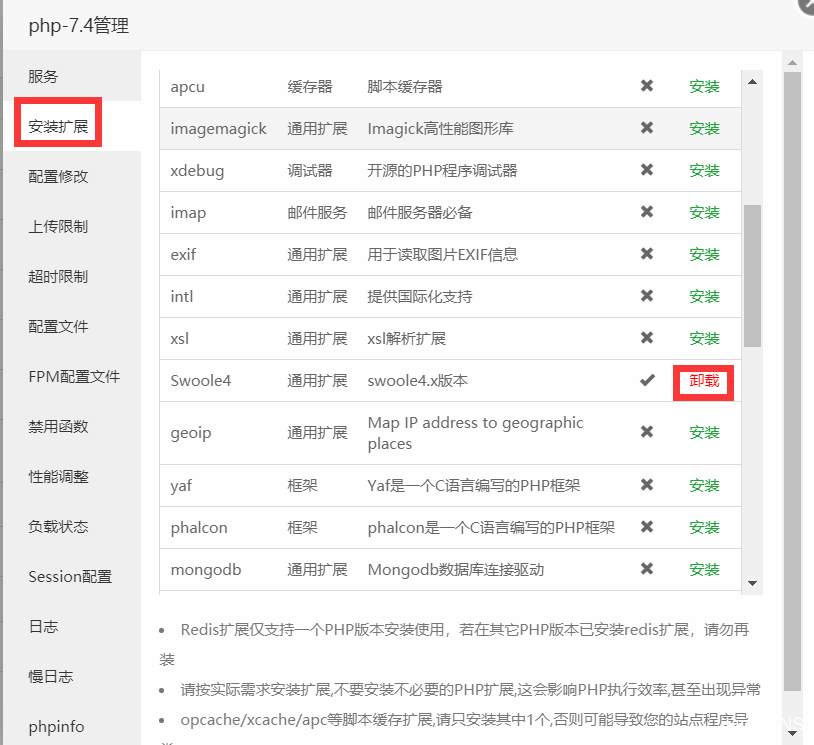Open the FPM配置文件 sidebar section
Image resolution: width=814 pixels, height=745 pixels.
click(74, 377)
